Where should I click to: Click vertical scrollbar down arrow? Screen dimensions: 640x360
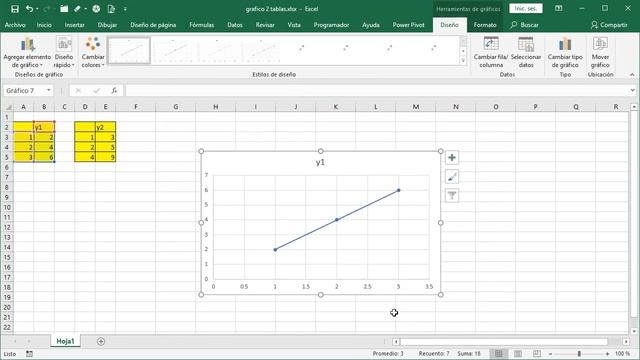[x=633, y=331]
